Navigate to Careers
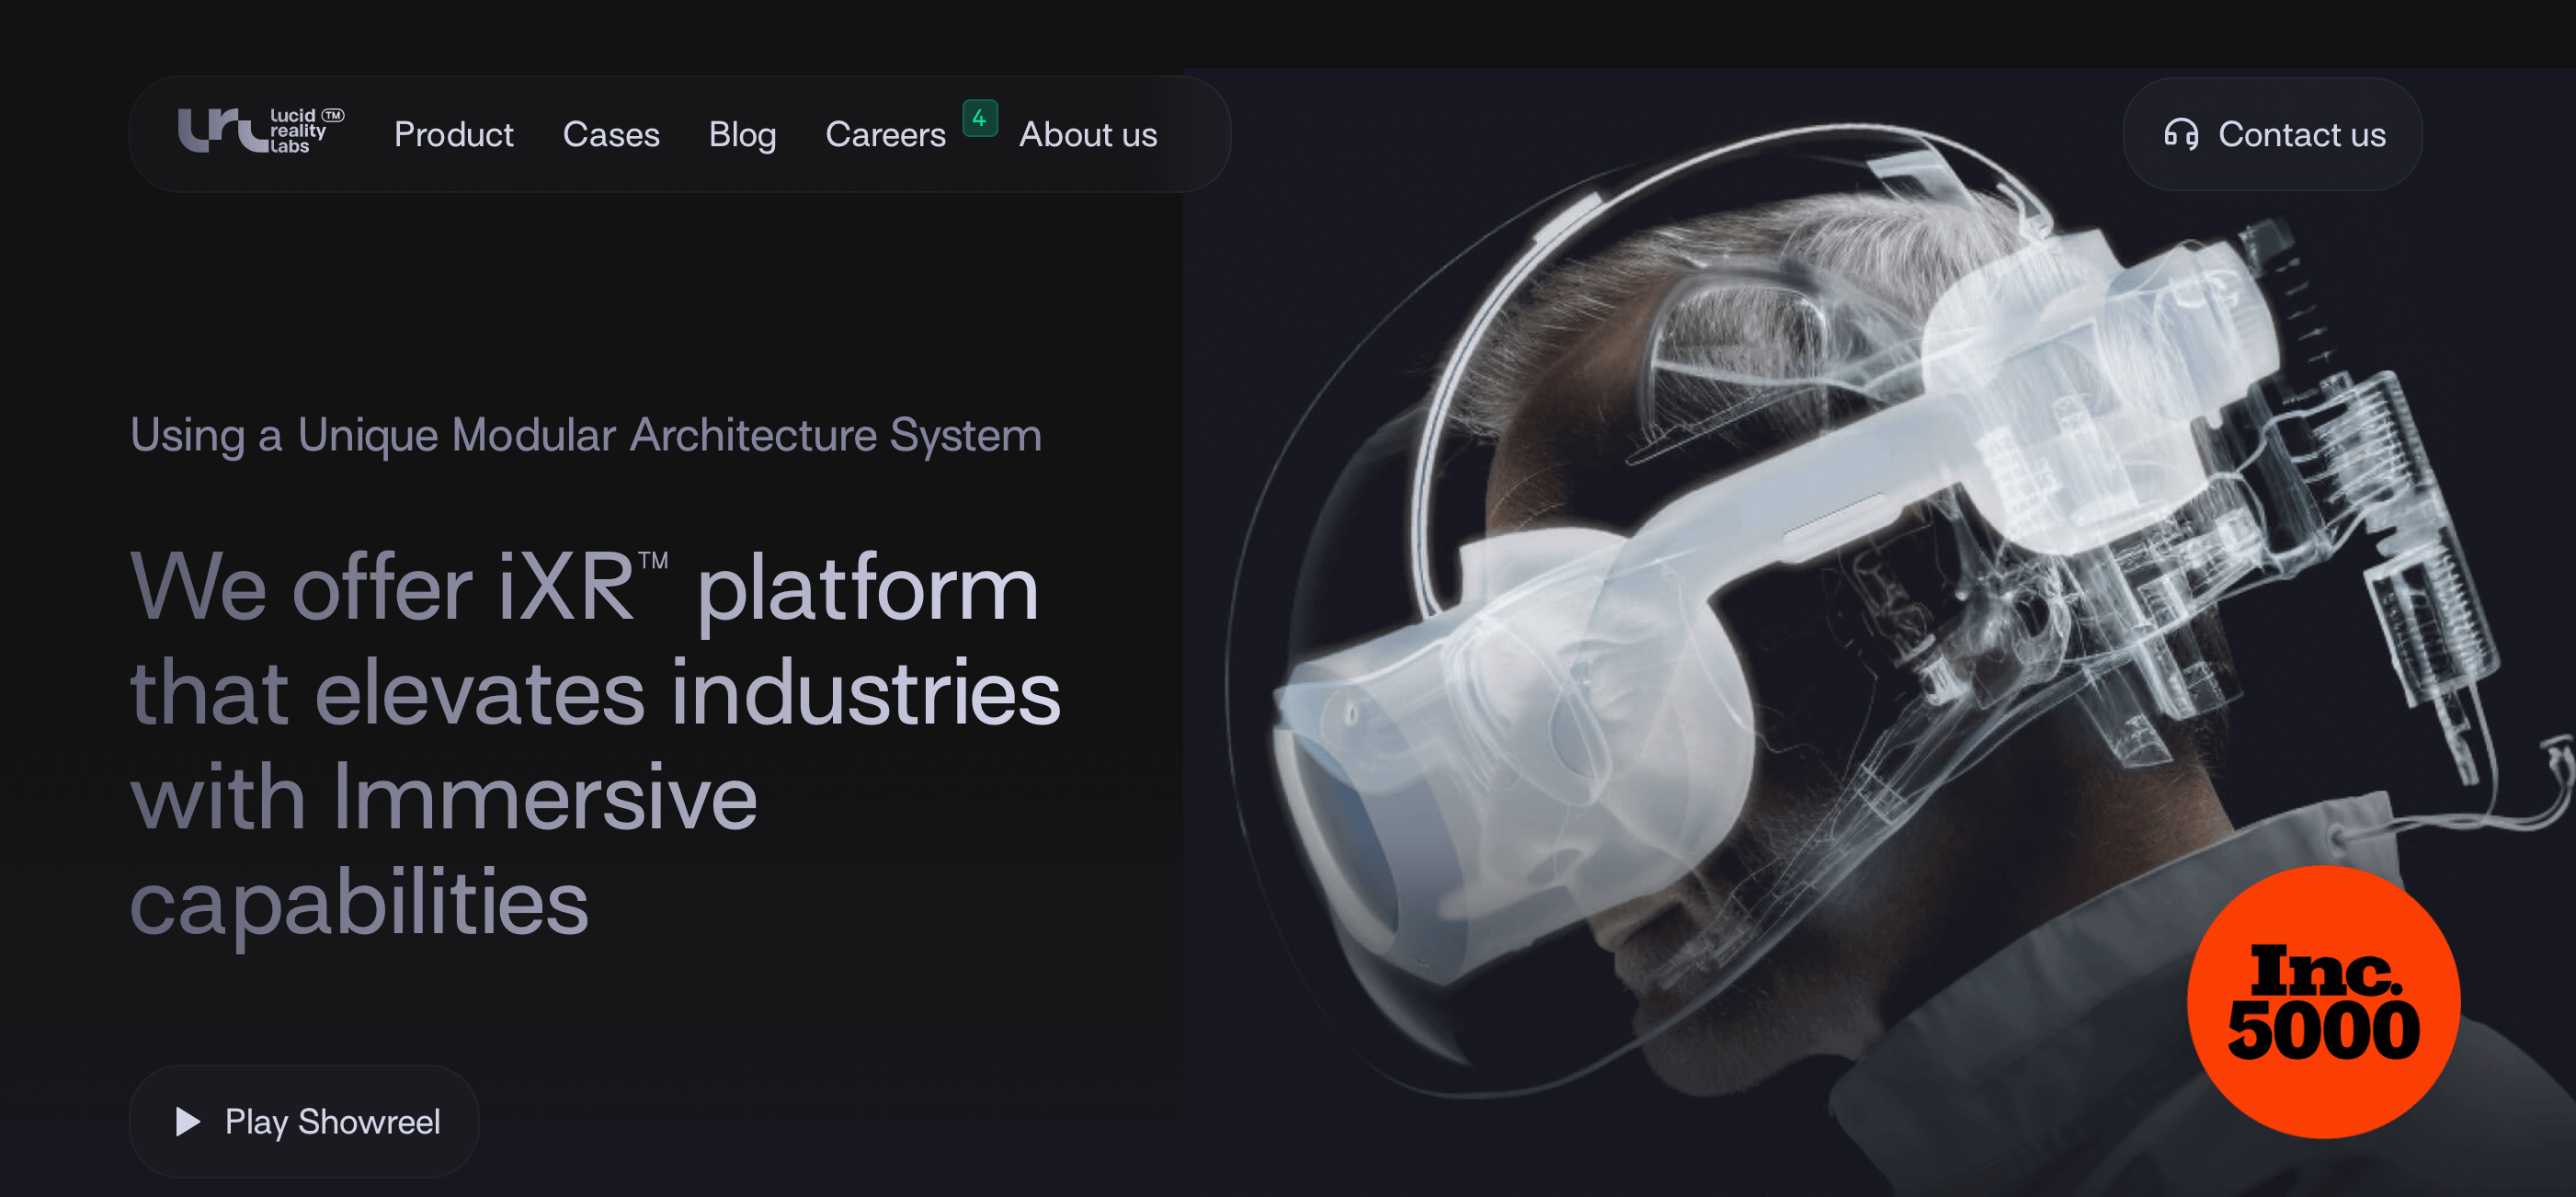Image resolution: width=2576 pixels, height=1197 pixels. coord(885,134)
